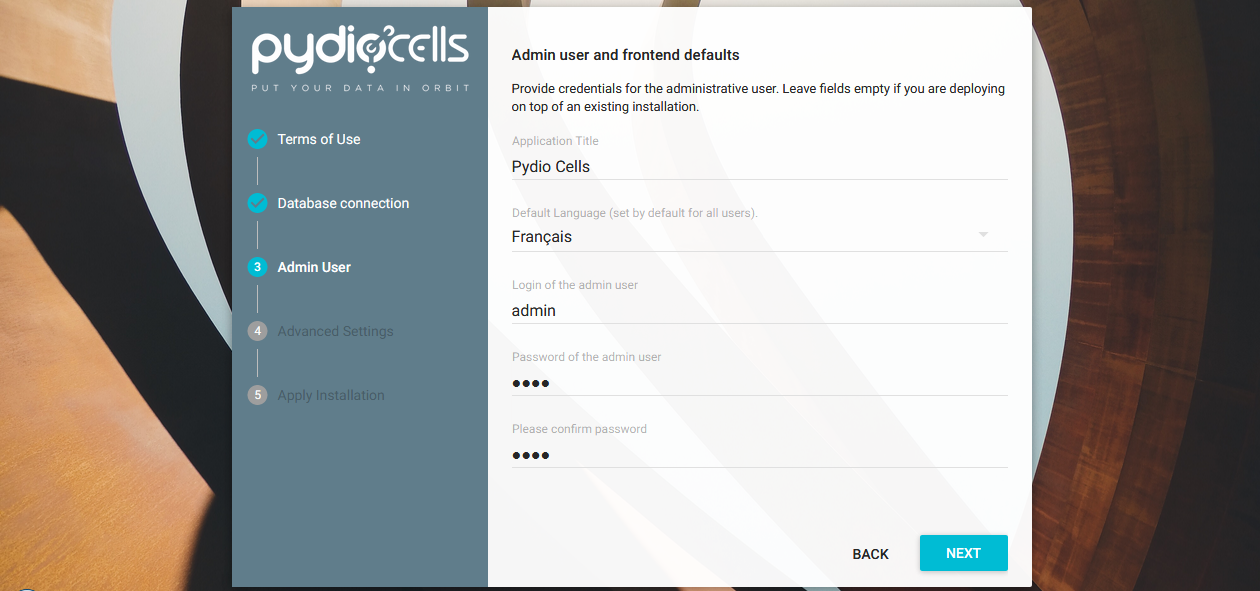The image size is (1260, 591).
Task: Click the Terms of Use checkmark icon
Action: 258,139
